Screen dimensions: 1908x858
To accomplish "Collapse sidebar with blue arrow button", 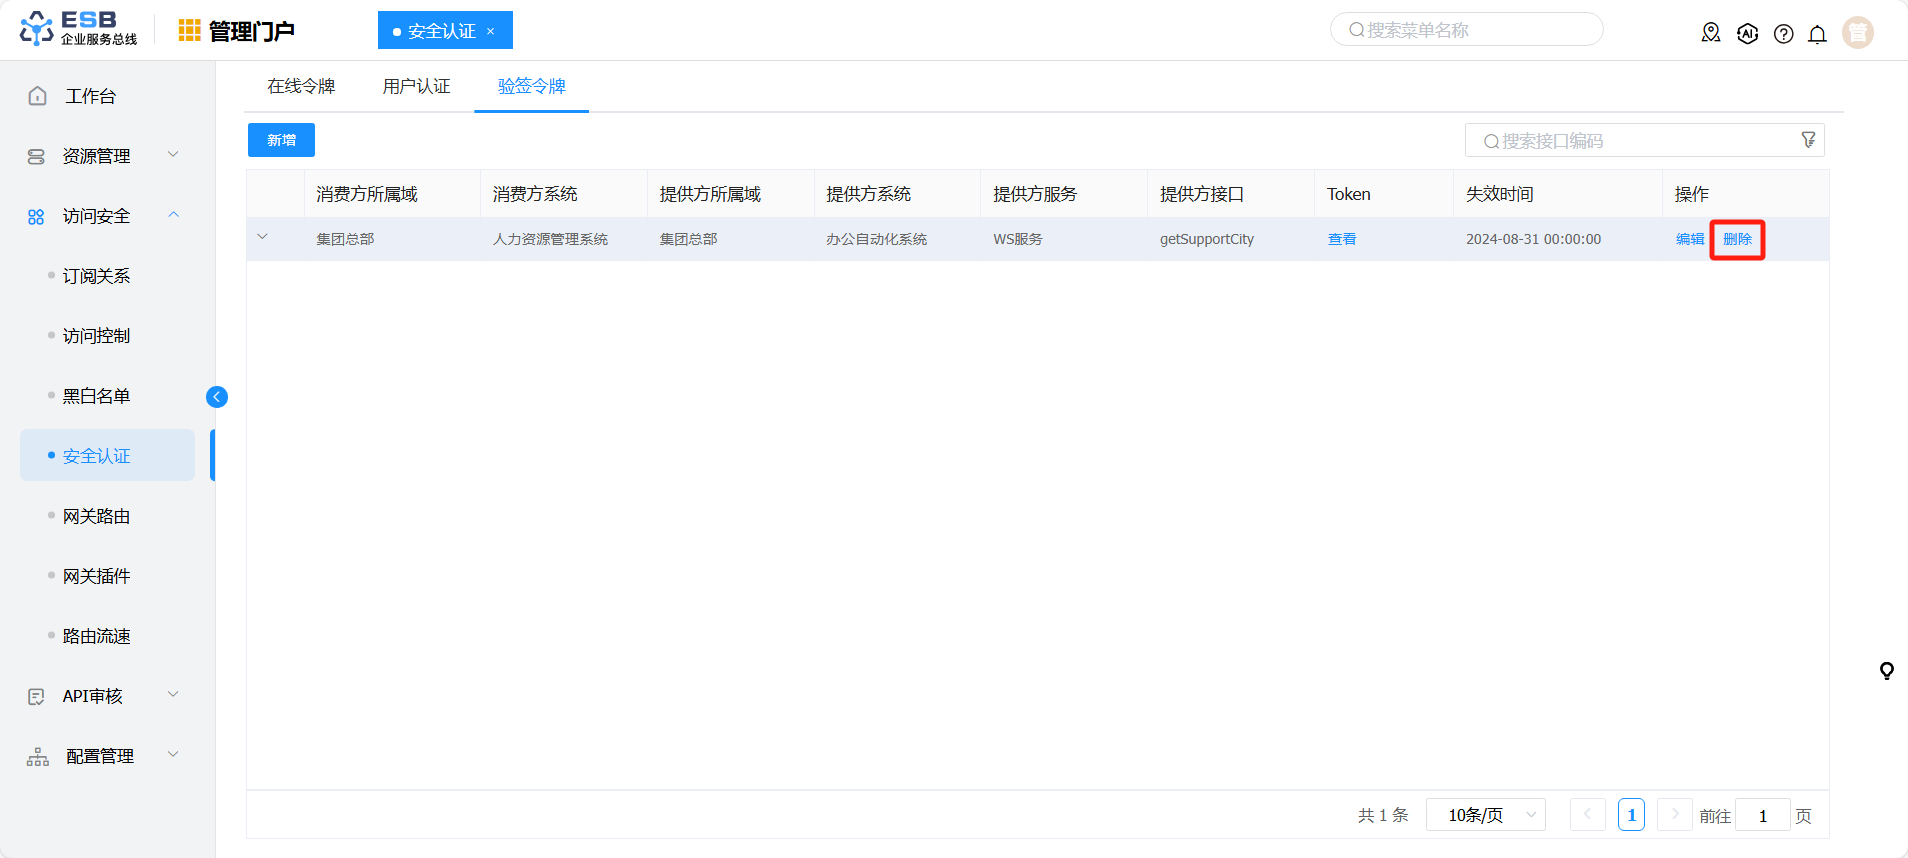I will point(217,397).
